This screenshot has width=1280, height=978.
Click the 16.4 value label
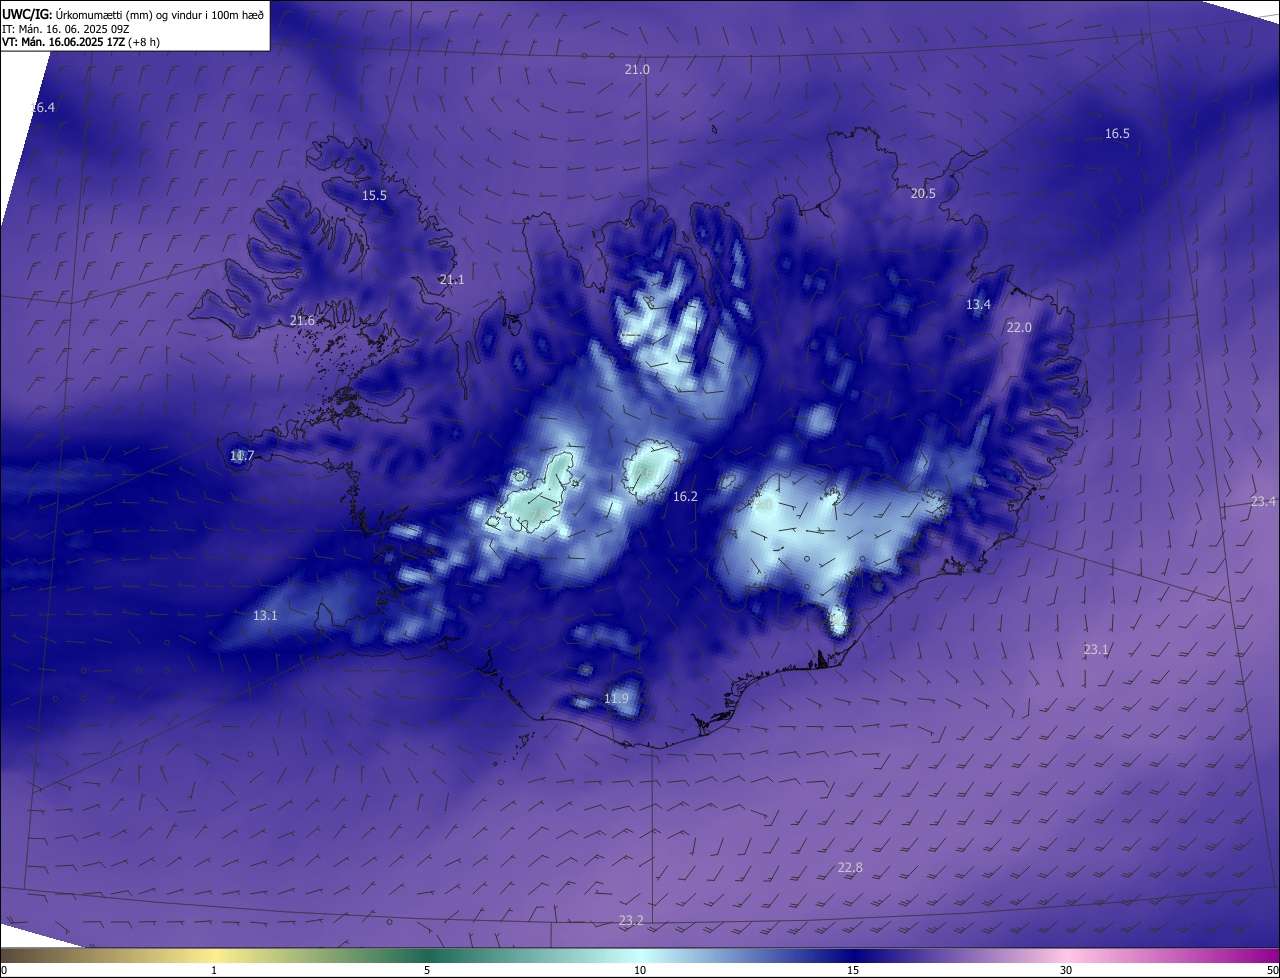click(43, 107)
